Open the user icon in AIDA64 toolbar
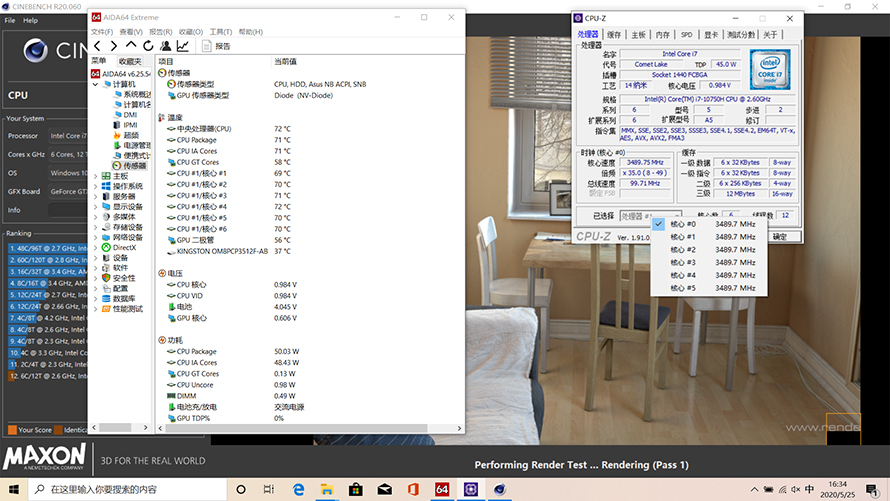 pyautogui.click(x=165, y=46)
